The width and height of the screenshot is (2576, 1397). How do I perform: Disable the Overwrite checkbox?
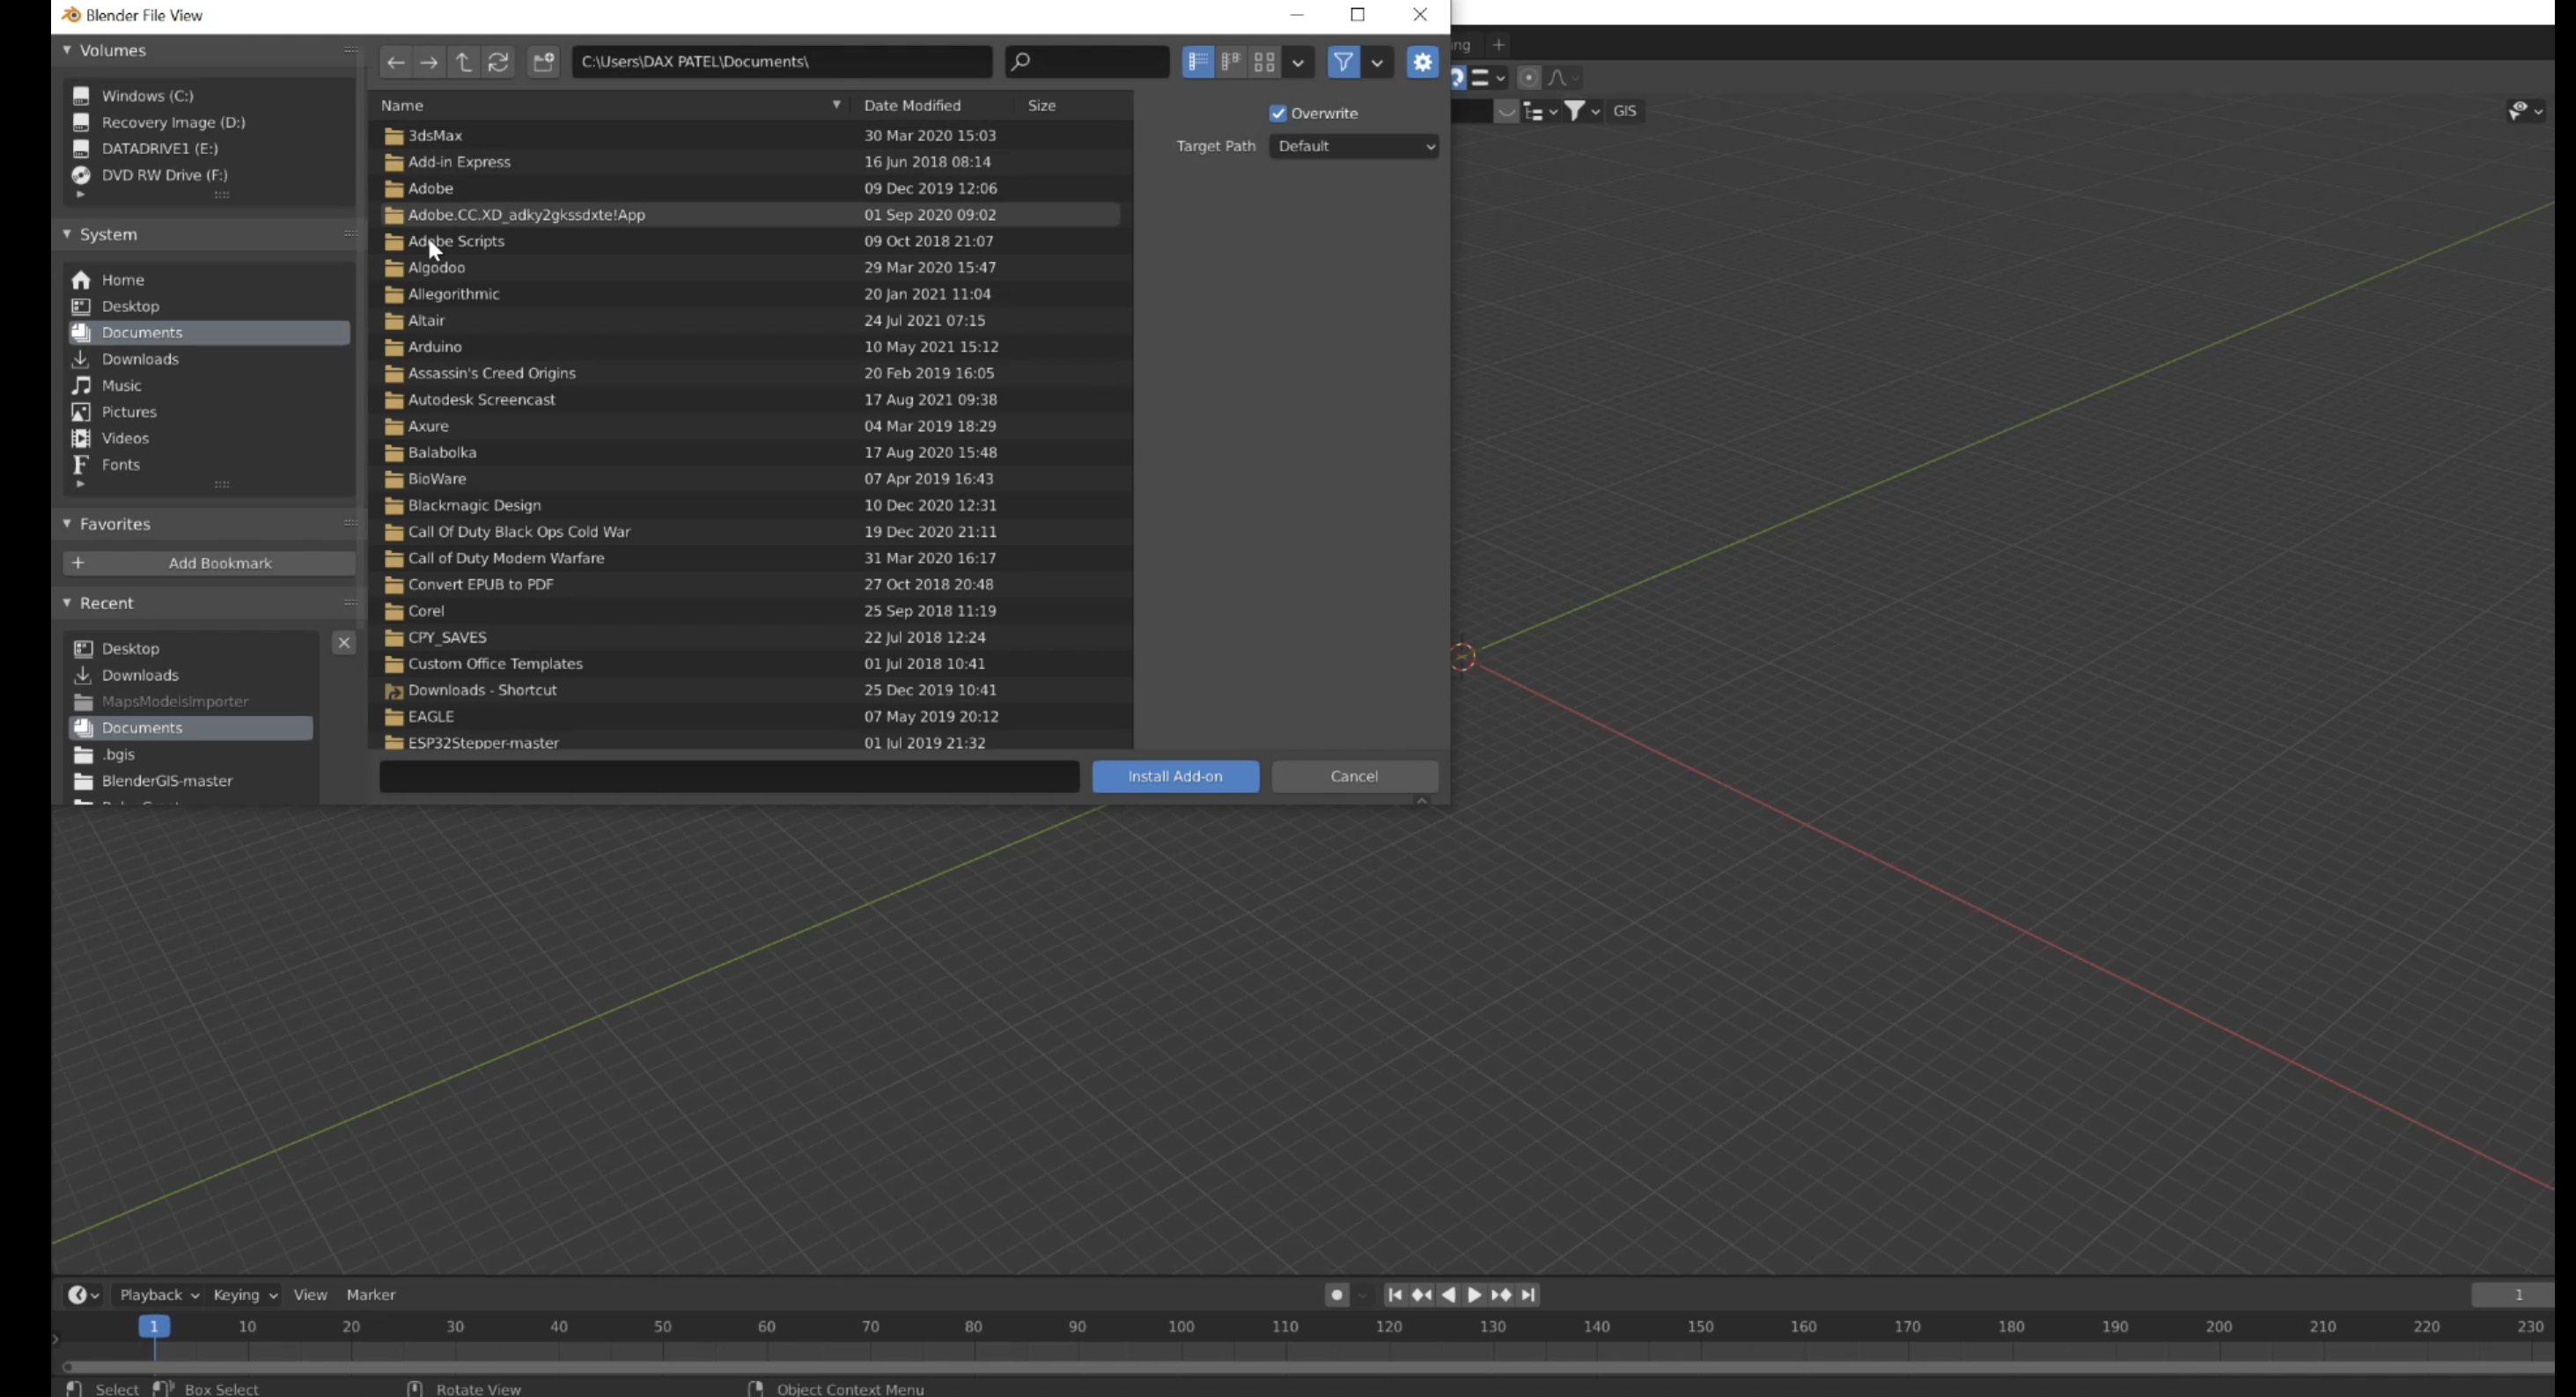pos(1278,113)
